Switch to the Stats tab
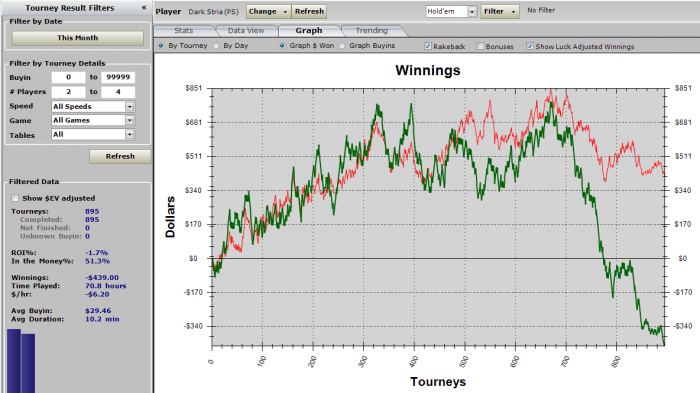The height and width of the screenshot is (393, 700). 184,30
